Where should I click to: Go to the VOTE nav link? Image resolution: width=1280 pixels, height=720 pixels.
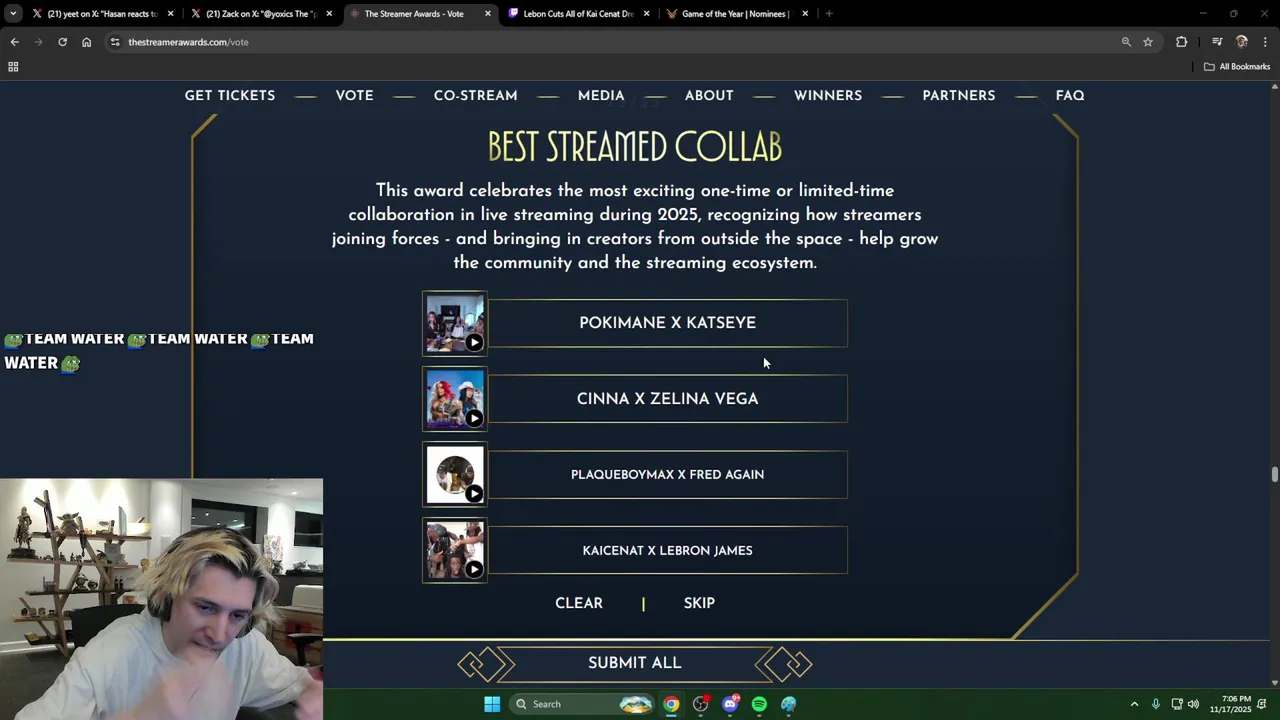point(354,95)
